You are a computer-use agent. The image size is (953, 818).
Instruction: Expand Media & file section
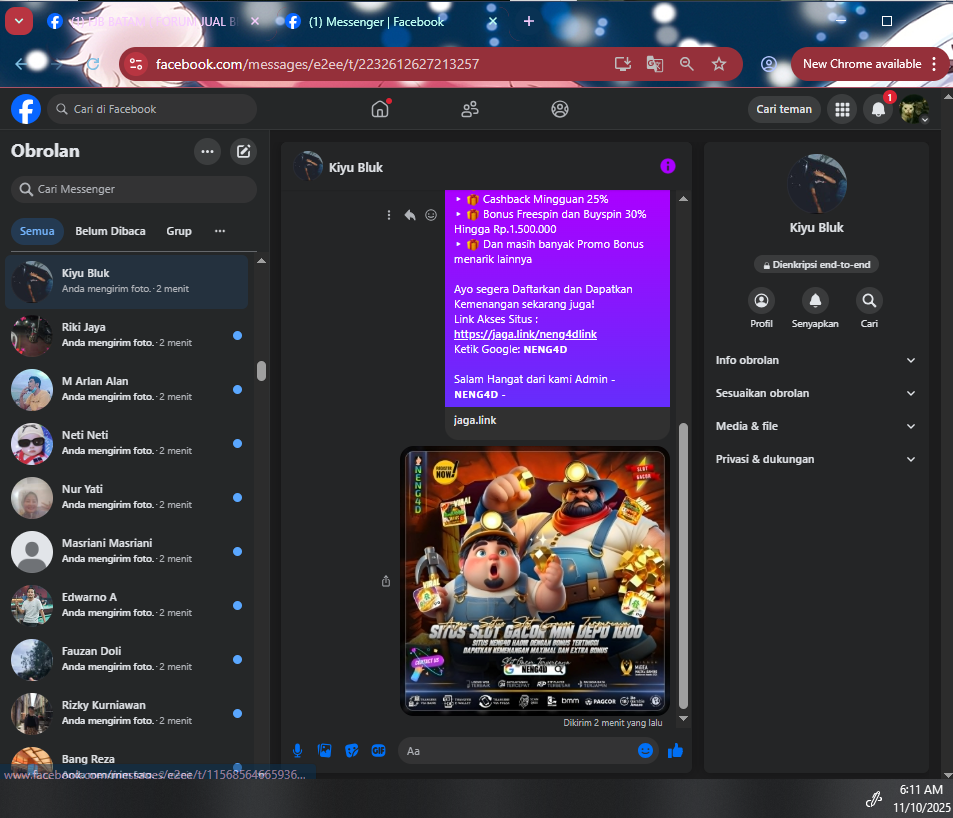point(815,426)
